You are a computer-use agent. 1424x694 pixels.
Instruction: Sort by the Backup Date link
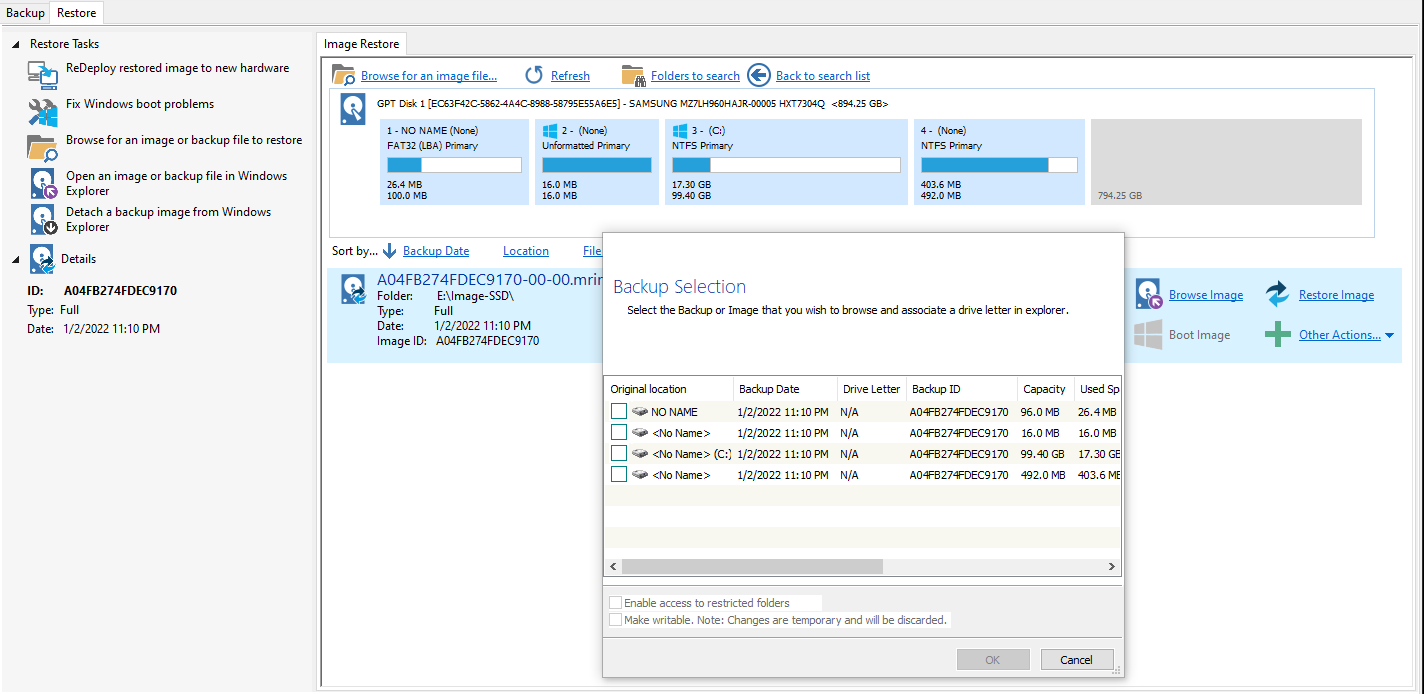(436, 251)
